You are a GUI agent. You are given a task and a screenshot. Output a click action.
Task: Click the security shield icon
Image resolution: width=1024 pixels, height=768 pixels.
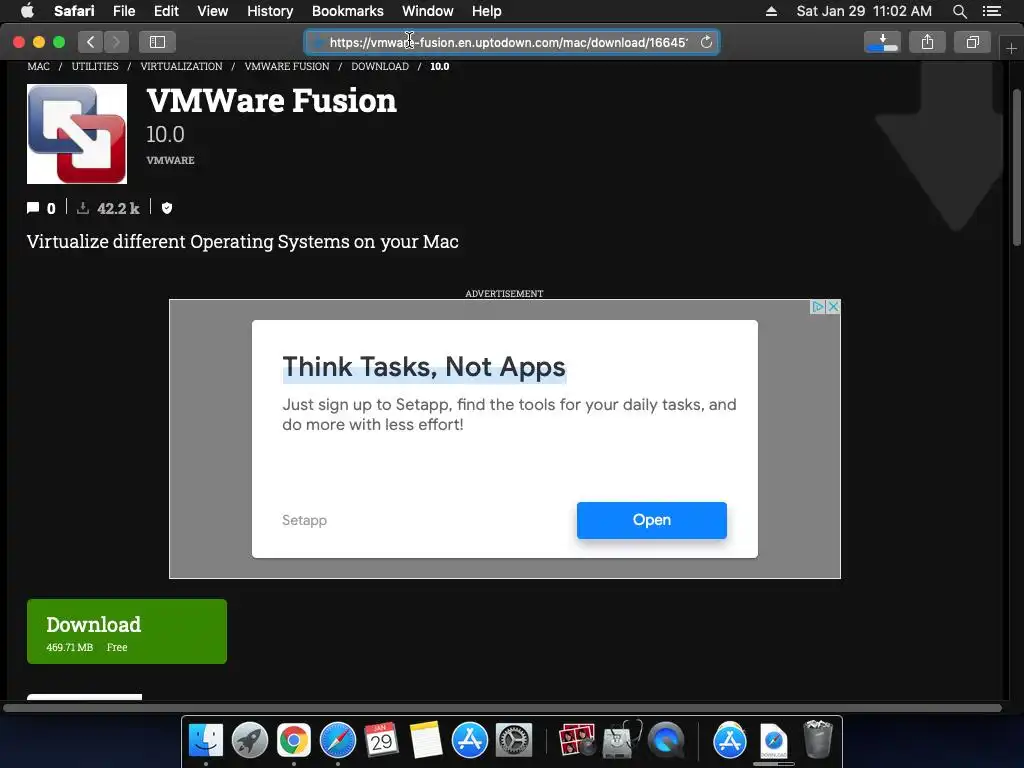click(x=167, y=208)
